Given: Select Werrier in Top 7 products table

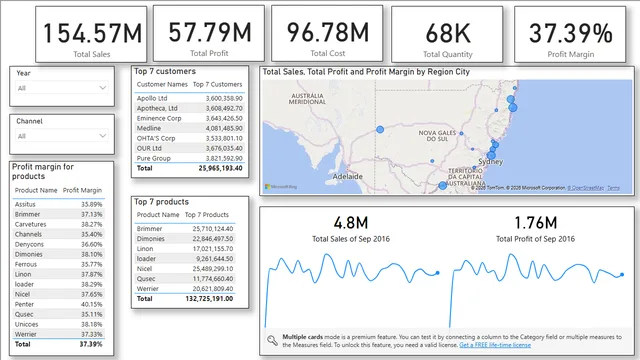Looking at the screenshot, I should click(x=185, y=289).
